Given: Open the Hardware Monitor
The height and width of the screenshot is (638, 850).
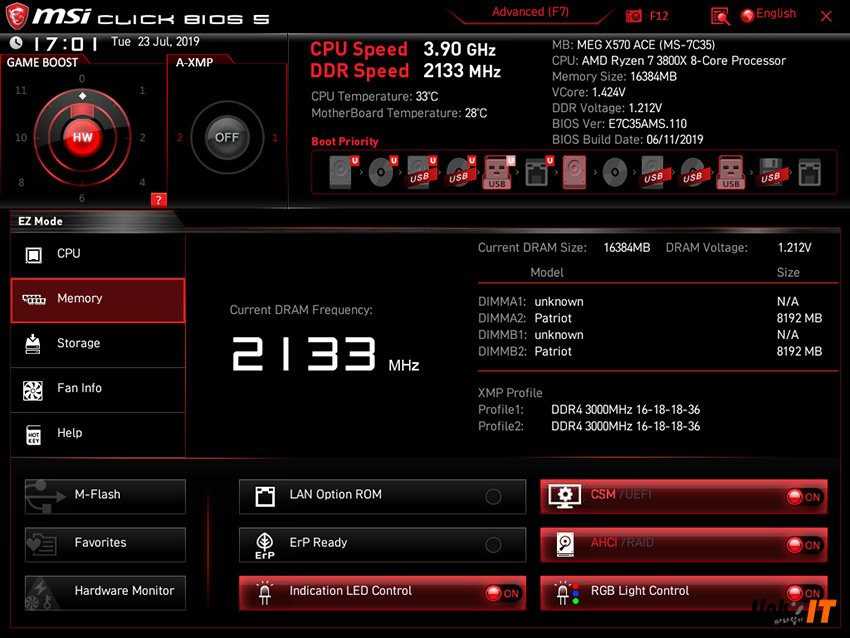Looking at the screenshot, I should (x=105, y=593).
